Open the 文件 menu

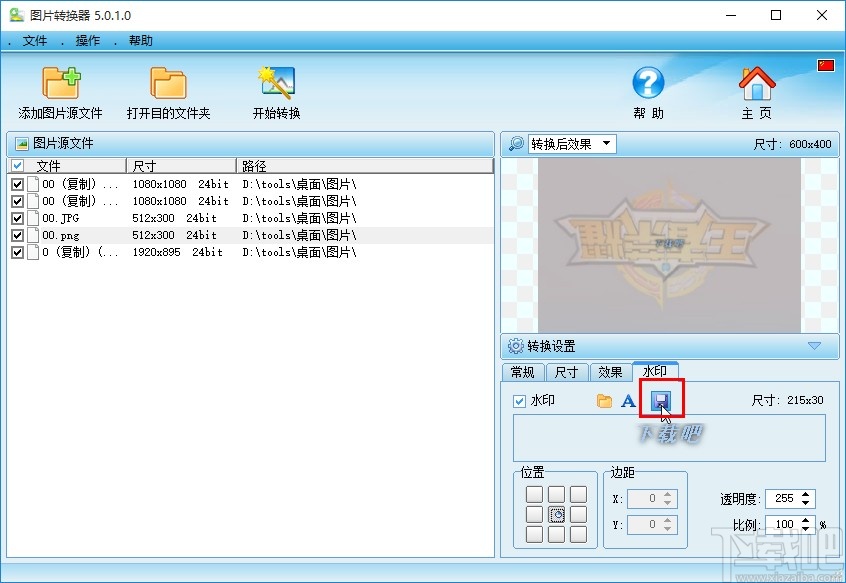(x=34, y=41)
